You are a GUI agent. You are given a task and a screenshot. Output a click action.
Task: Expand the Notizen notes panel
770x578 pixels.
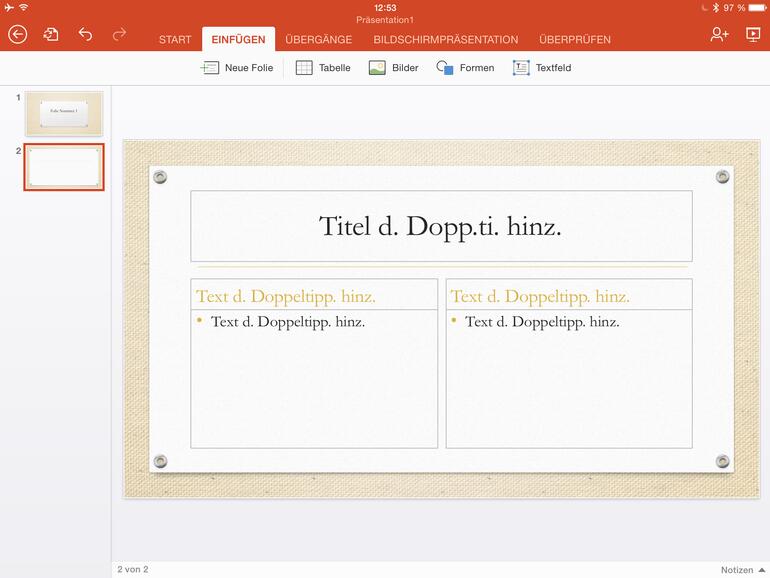741,570
